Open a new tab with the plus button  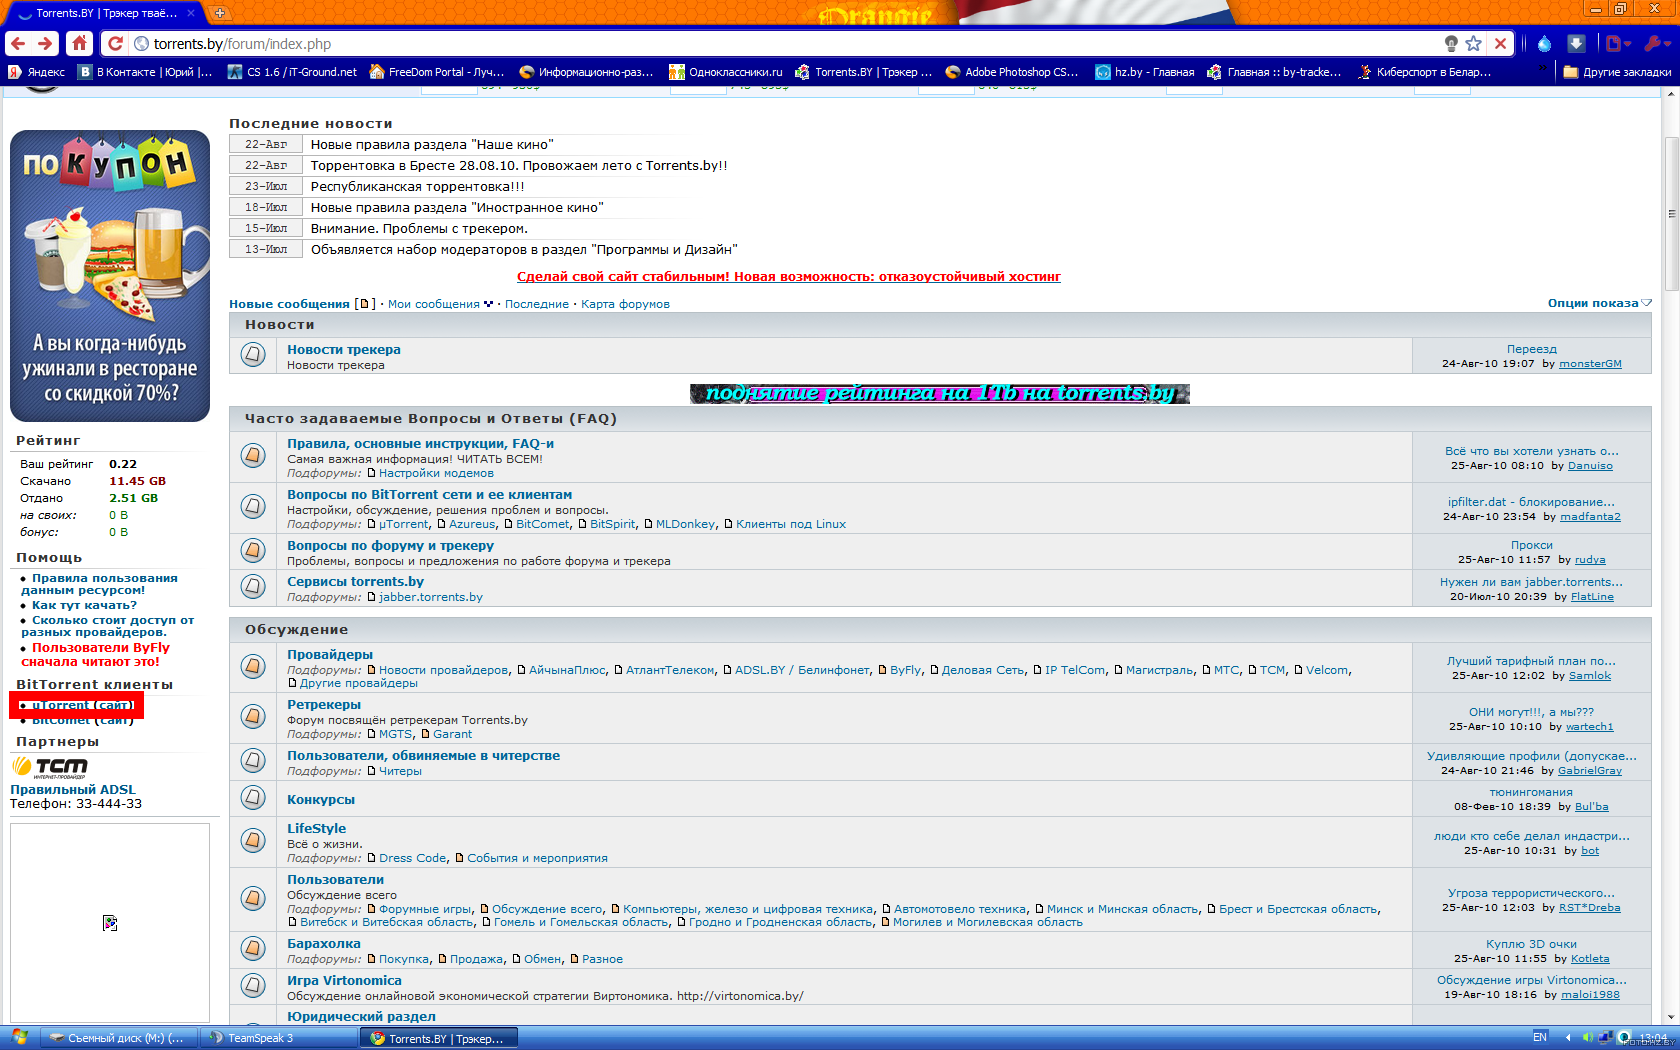[x=220, y=13]
